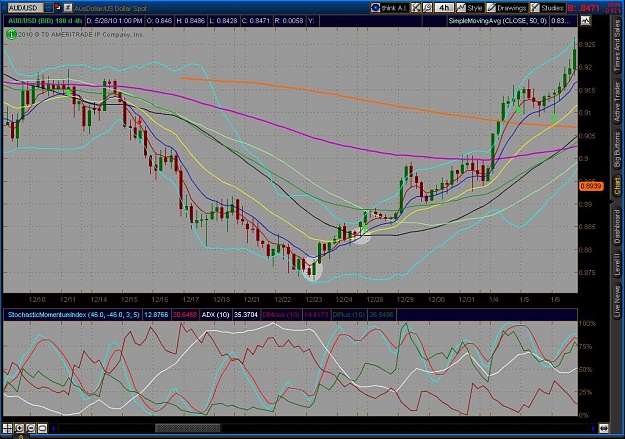The height and width of the screenshot is (439, 625).
Task: Open the Active Trader side tab
Action: coord(617,102)
